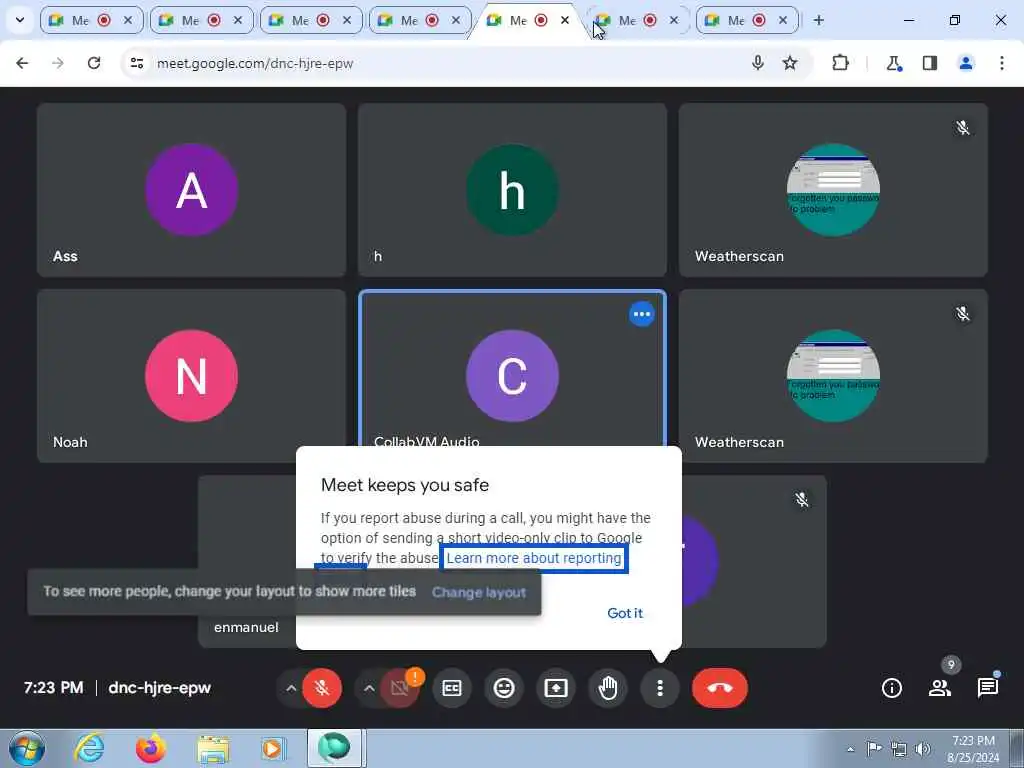This screenshot has height=768, width=1024.
Task: Select the h participant tile
Action: 513,189
